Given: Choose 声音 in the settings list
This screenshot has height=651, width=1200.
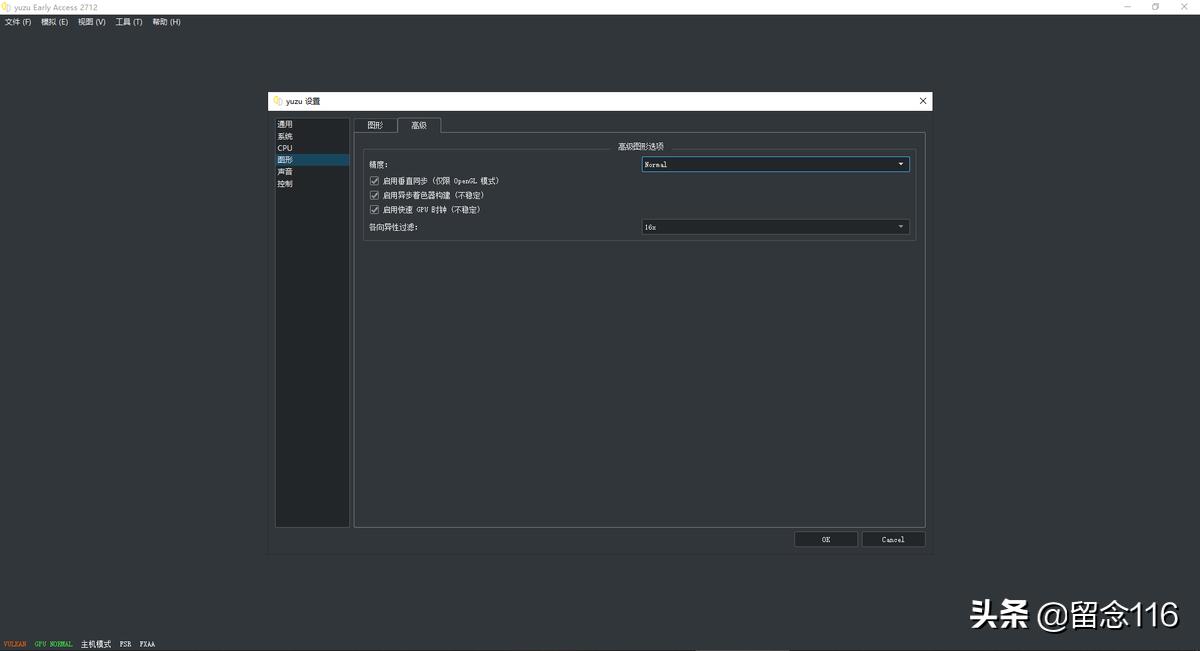Looking at the screenshot, I should click(286, 172).
